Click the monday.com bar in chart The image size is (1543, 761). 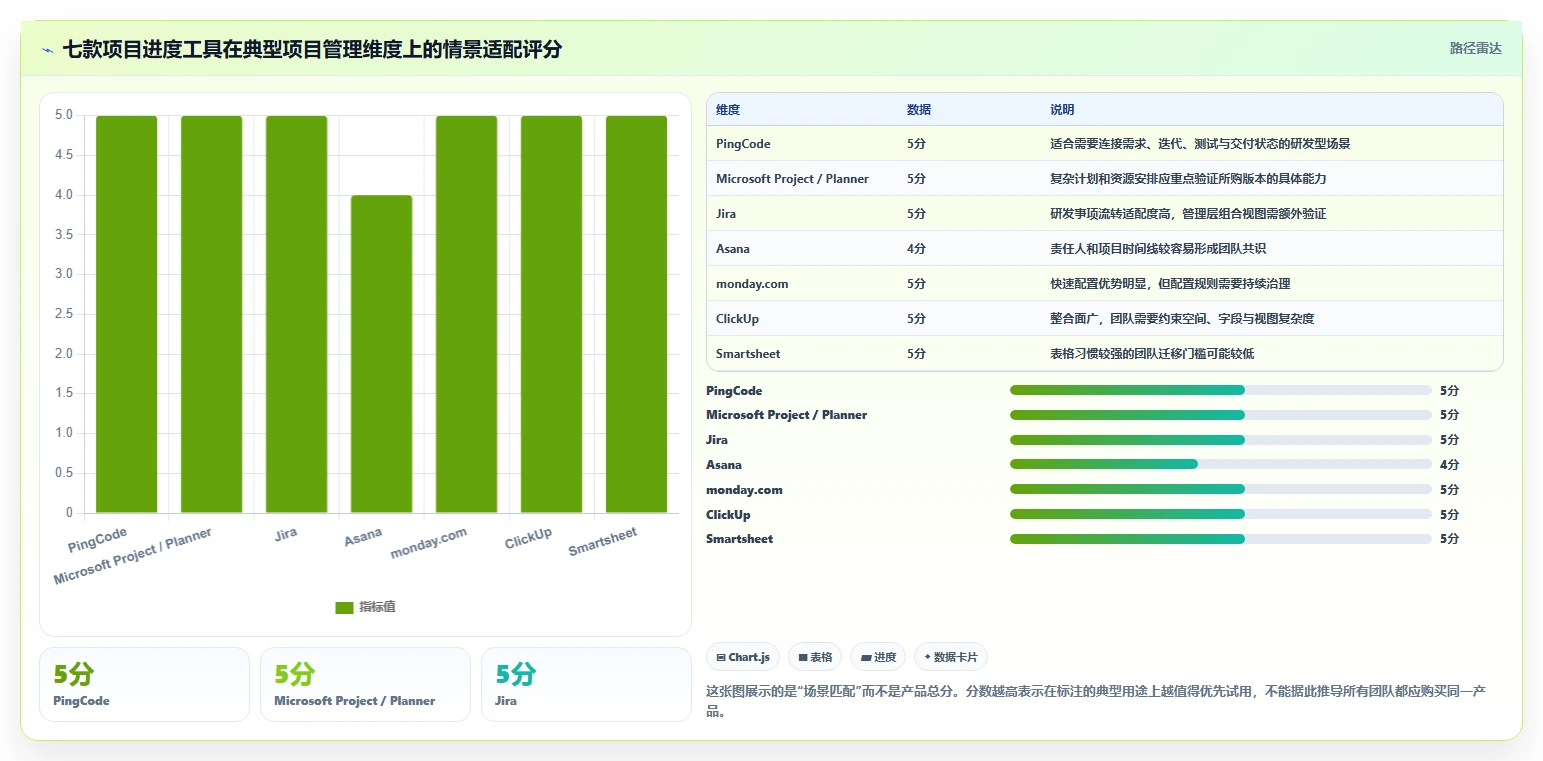(466, 314)
